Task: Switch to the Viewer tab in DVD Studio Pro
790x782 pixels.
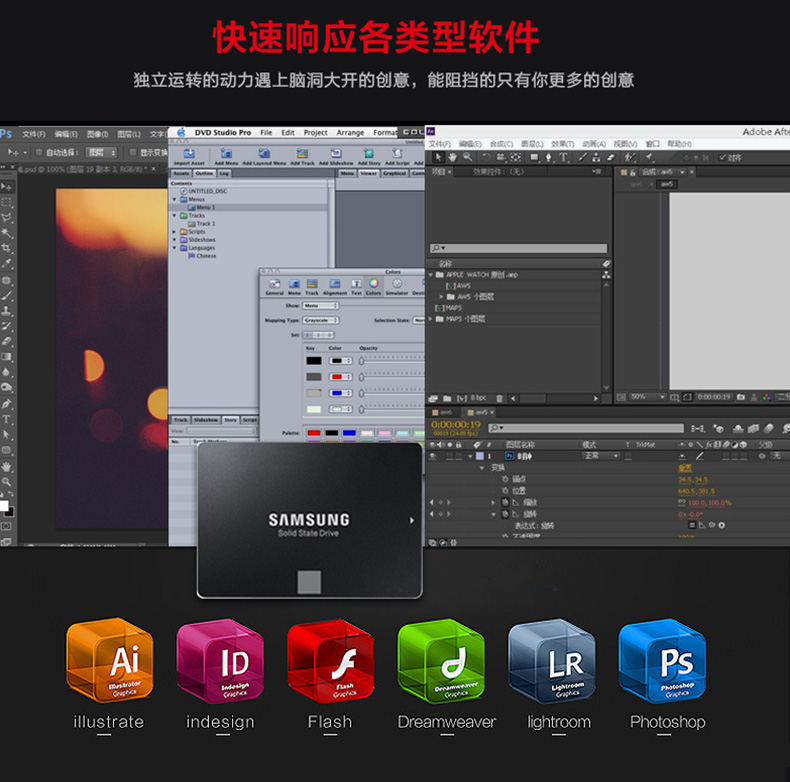Action: click(368, 173)
